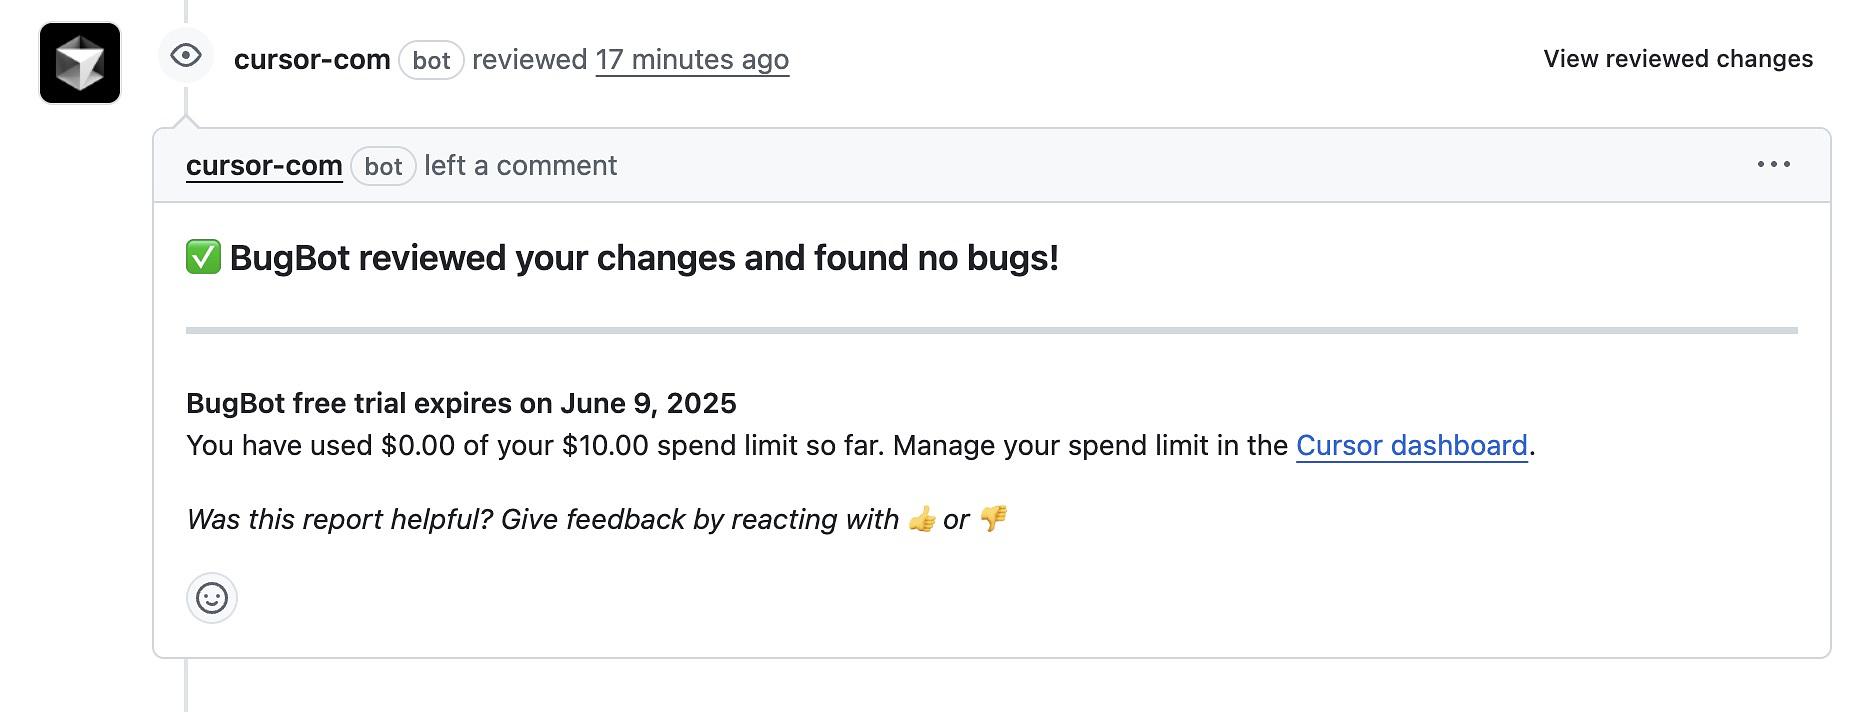Open the Cursor dashboard link

pos(1411,446)
